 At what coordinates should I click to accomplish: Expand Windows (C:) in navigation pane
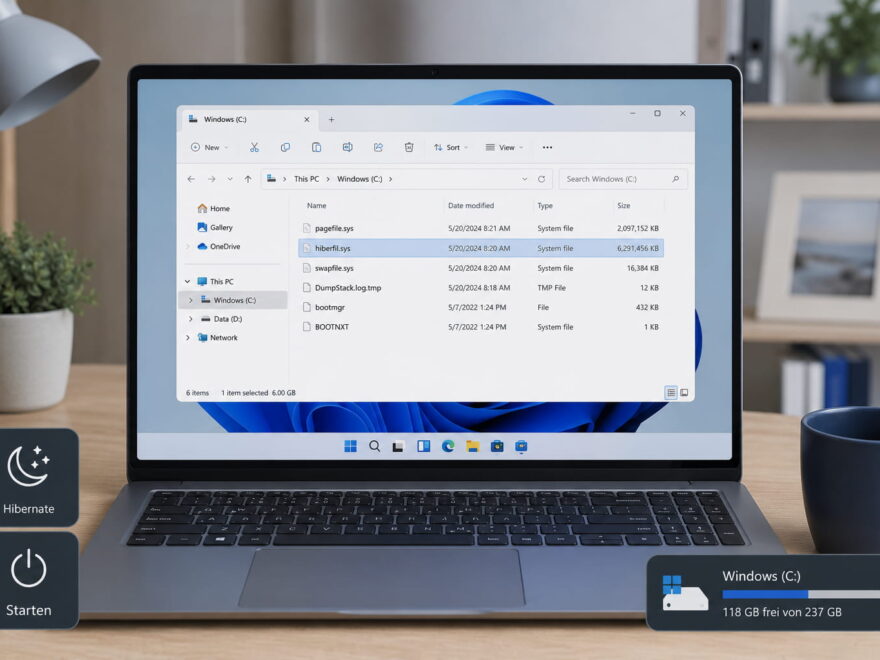(x=190, y=300)
